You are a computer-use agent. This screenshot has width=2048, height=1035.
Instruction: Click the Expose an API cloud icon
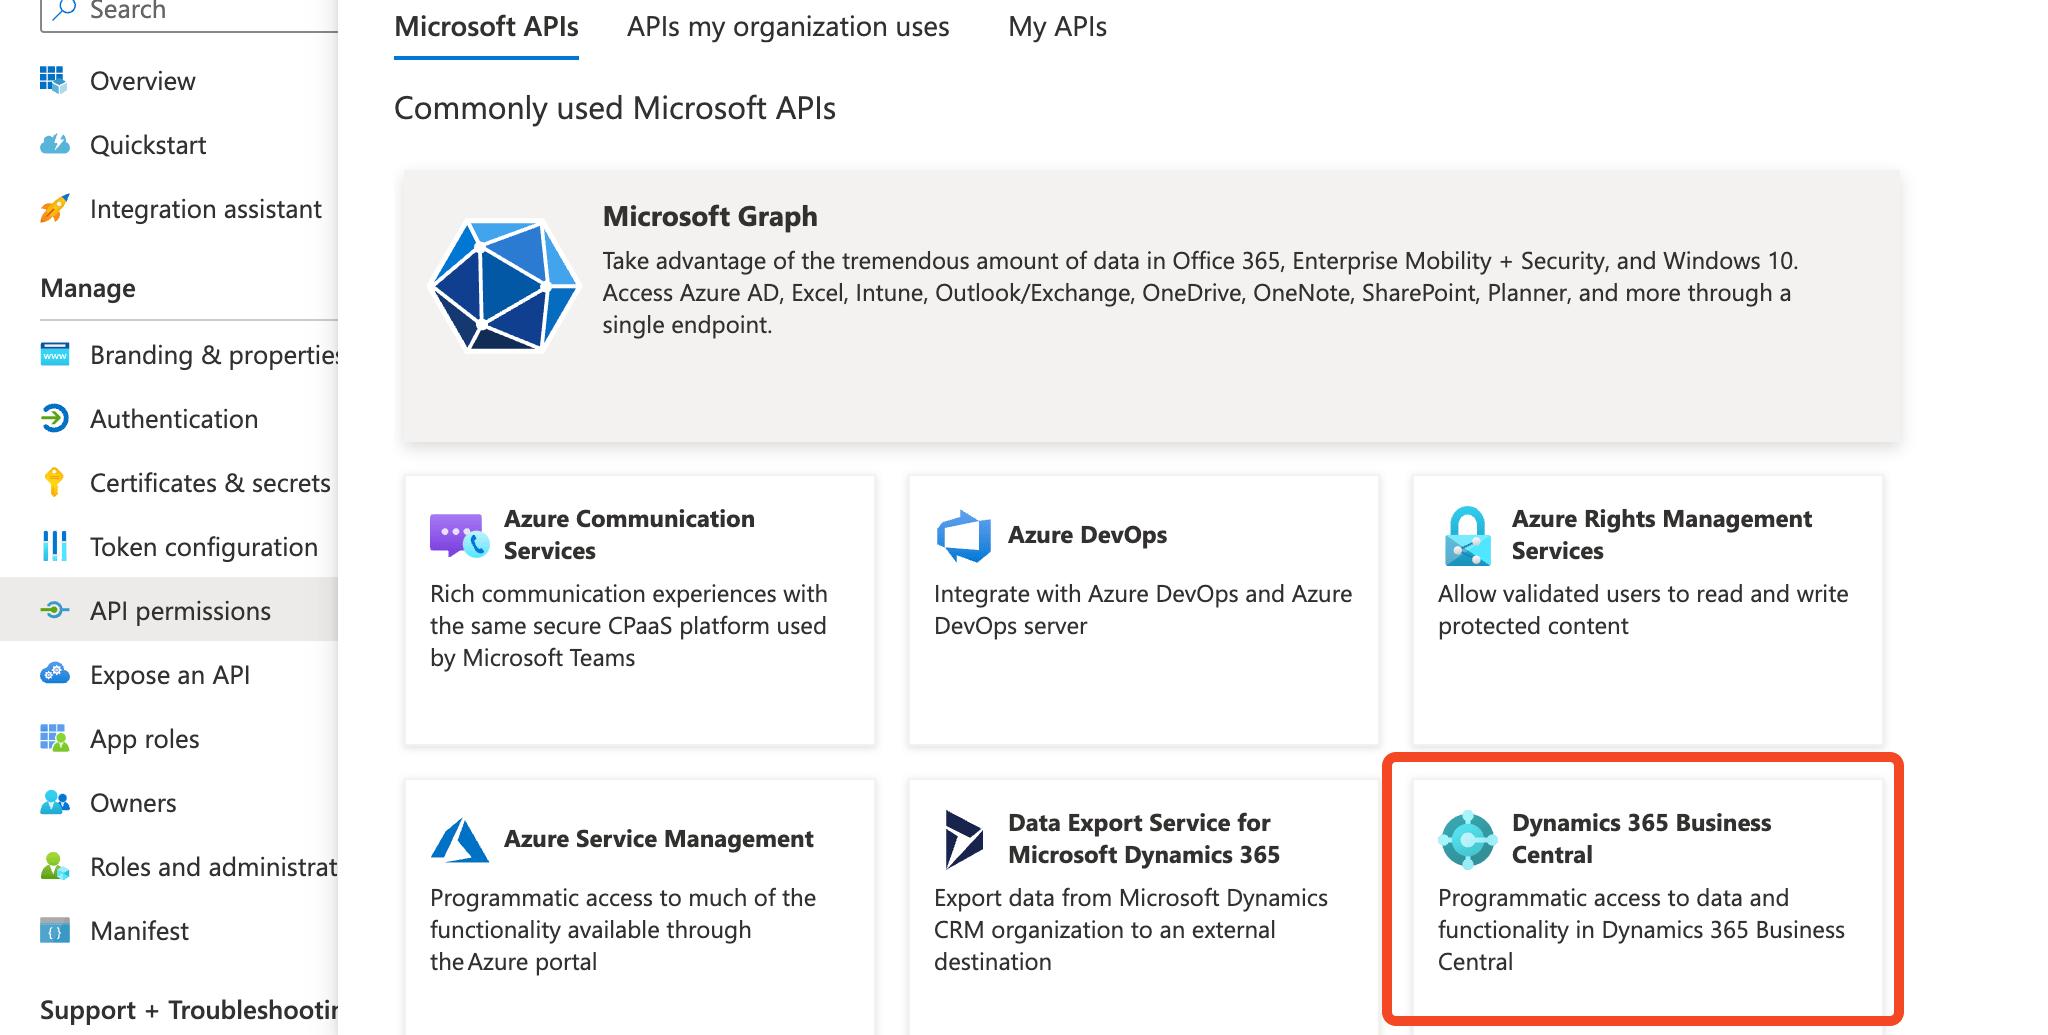[54, 674]
